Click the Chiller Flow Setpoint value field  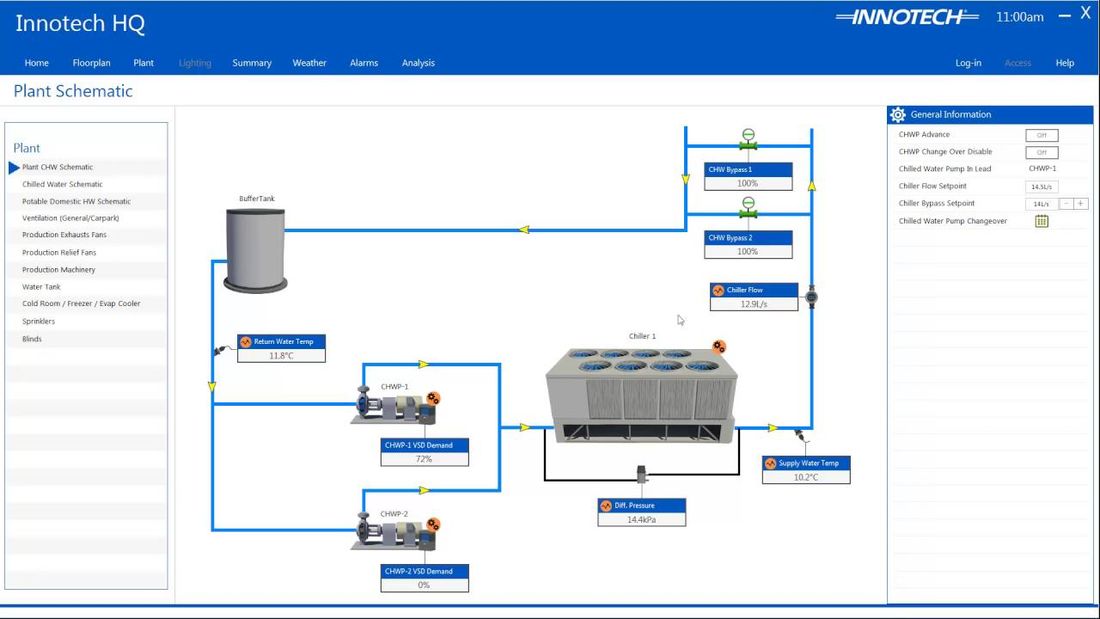(1042, 187)
